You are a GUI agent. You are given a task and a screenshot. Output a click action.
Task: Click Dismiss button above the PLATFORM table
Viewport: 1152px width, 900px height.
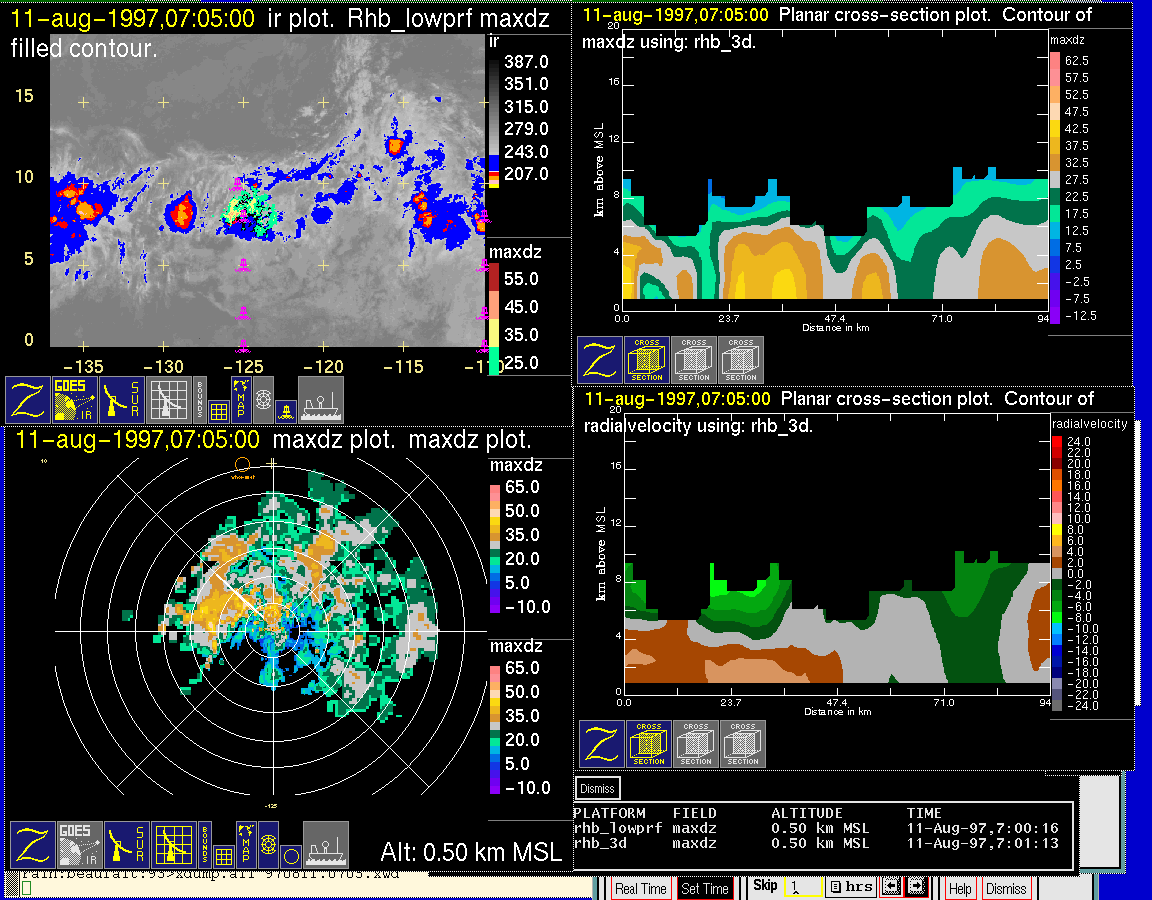pos(598,788)
